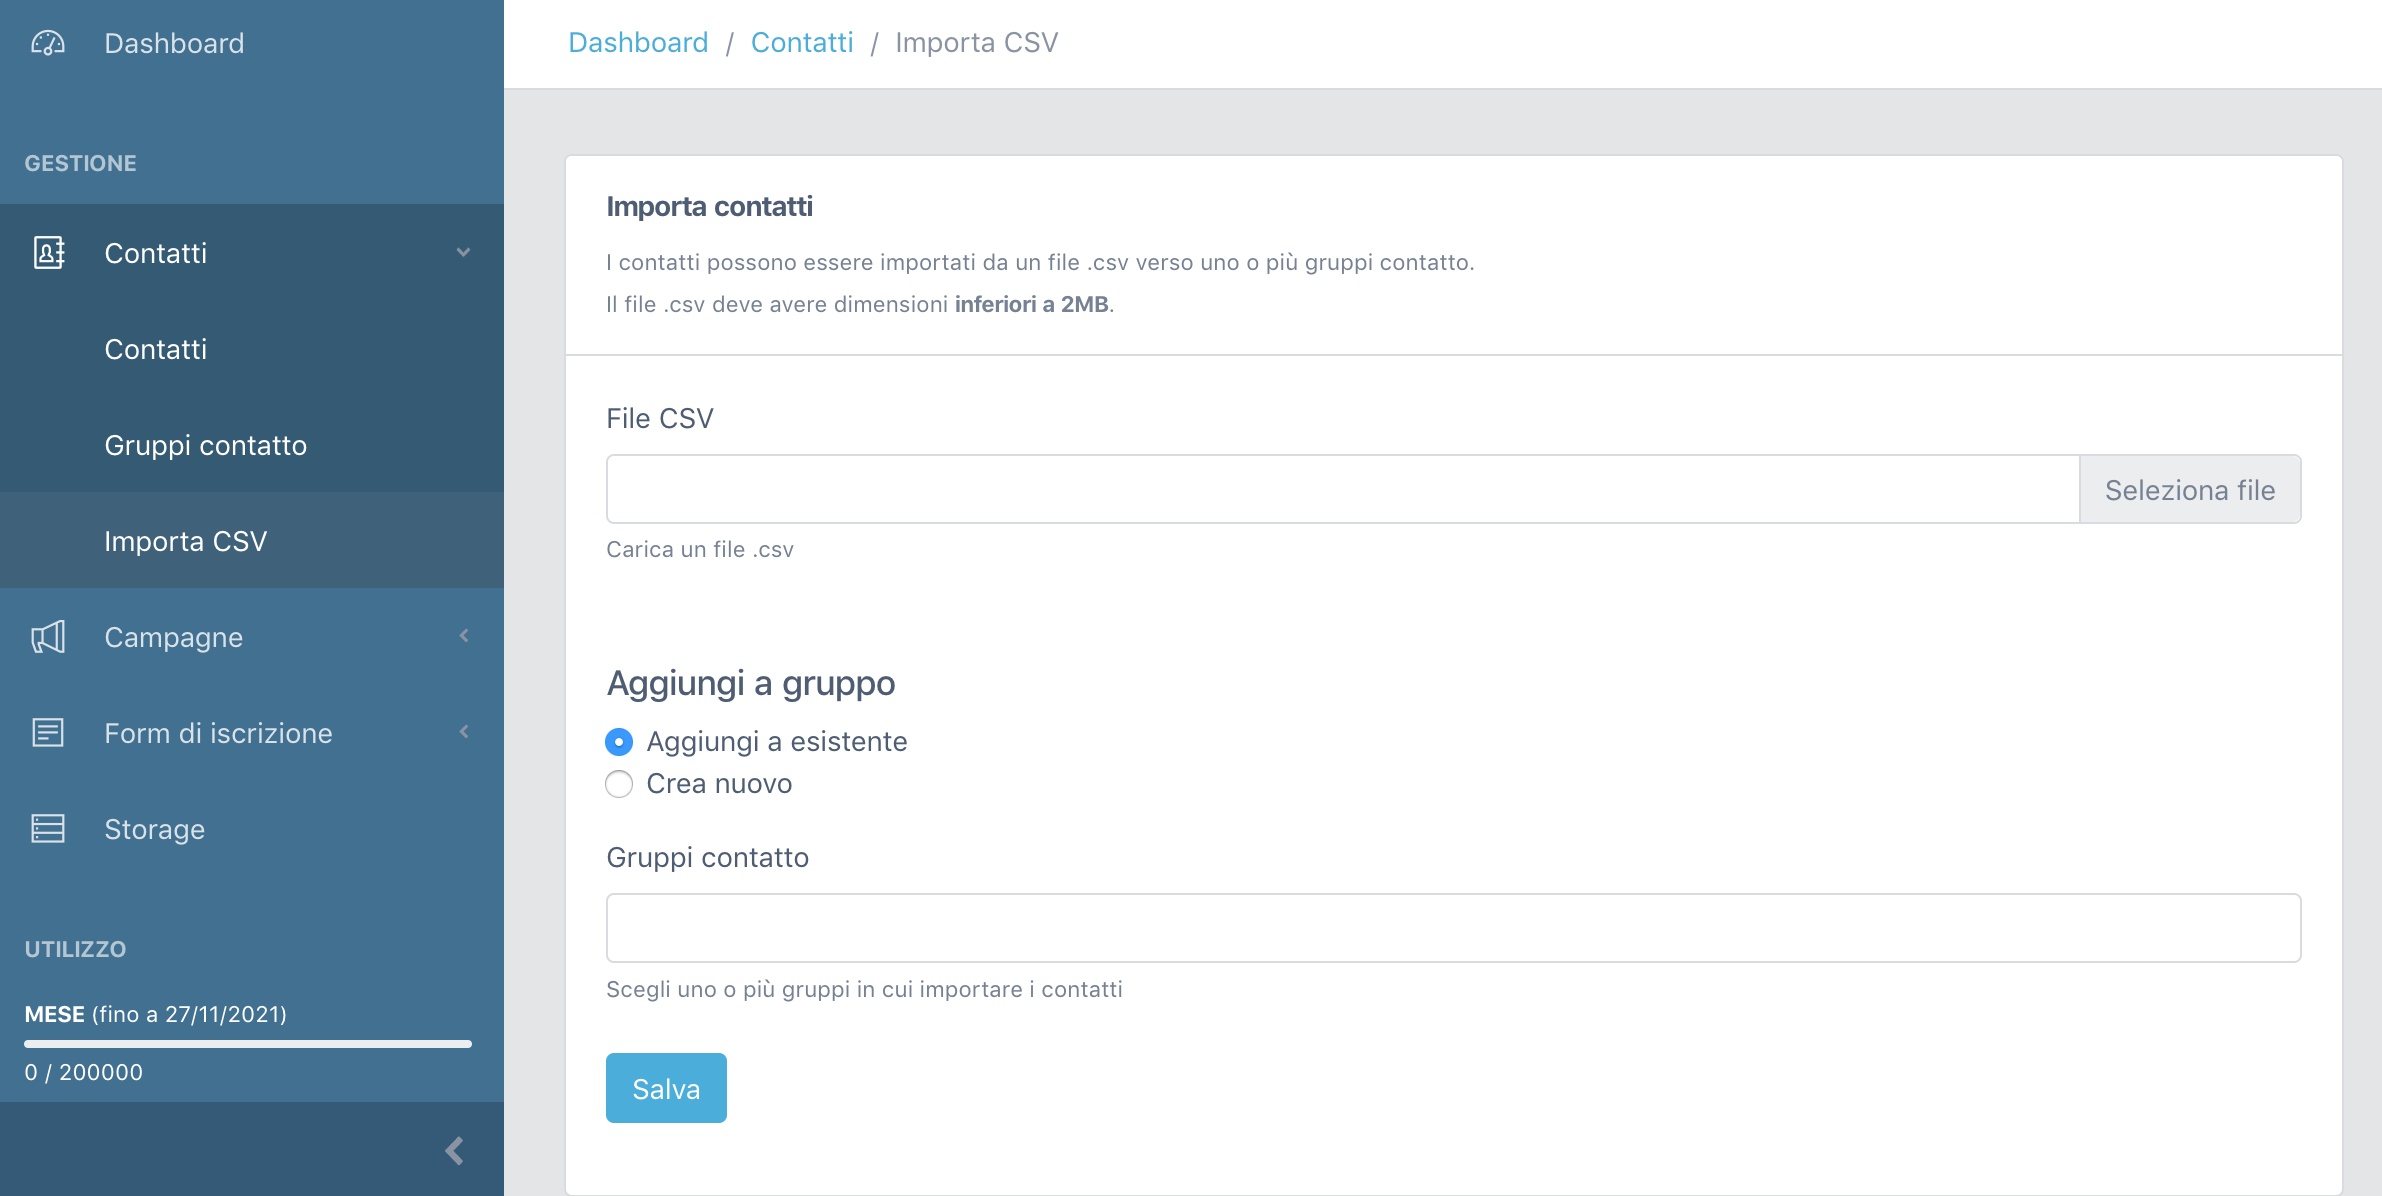This screenshot has height=1196, width=2382.
Task: Select the Aggiungi a esistente radio button
Action: (619, 742)
